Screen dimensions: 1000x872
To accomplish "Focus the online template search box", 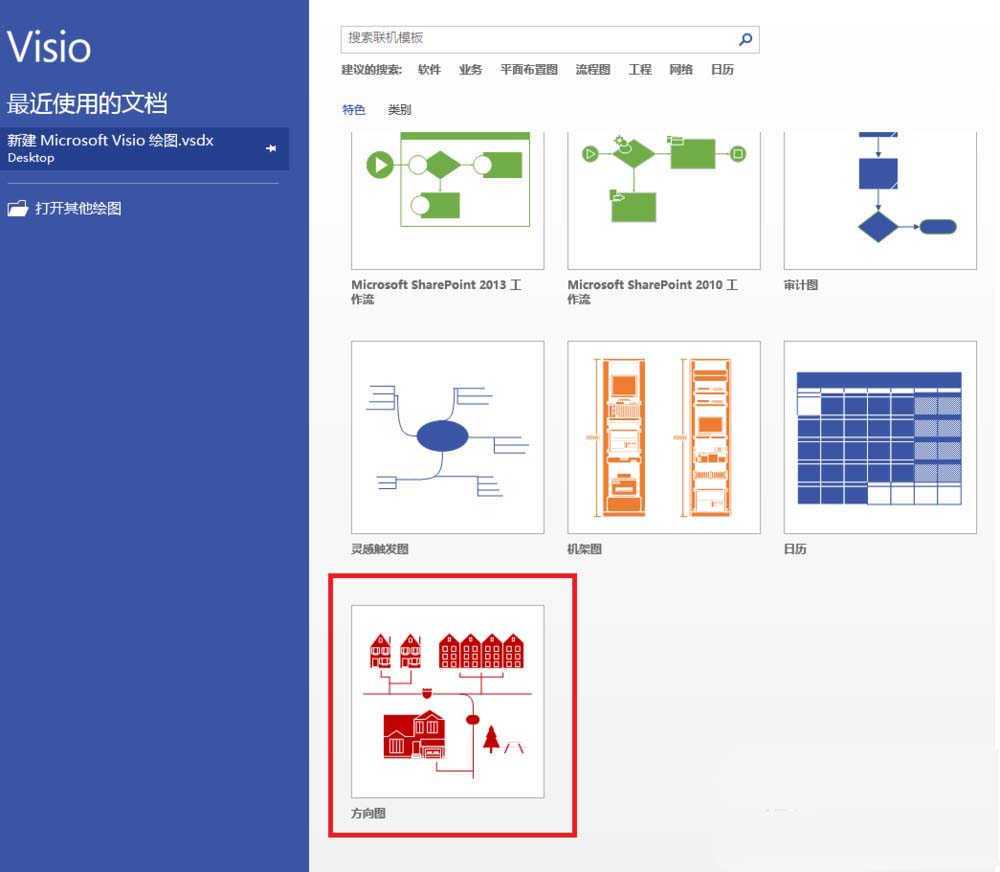I will [x=550, y=40].
